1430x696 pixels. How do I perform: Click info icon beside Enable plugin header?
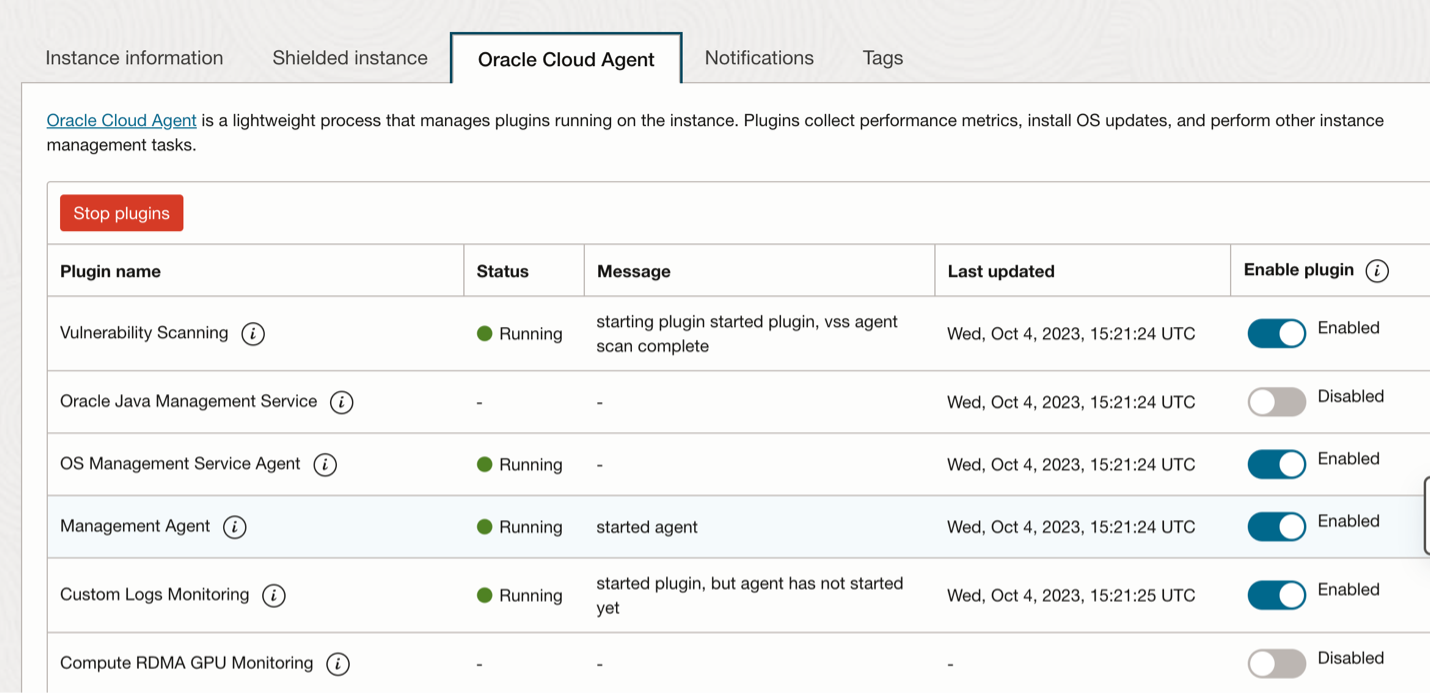coord(1377,271)
